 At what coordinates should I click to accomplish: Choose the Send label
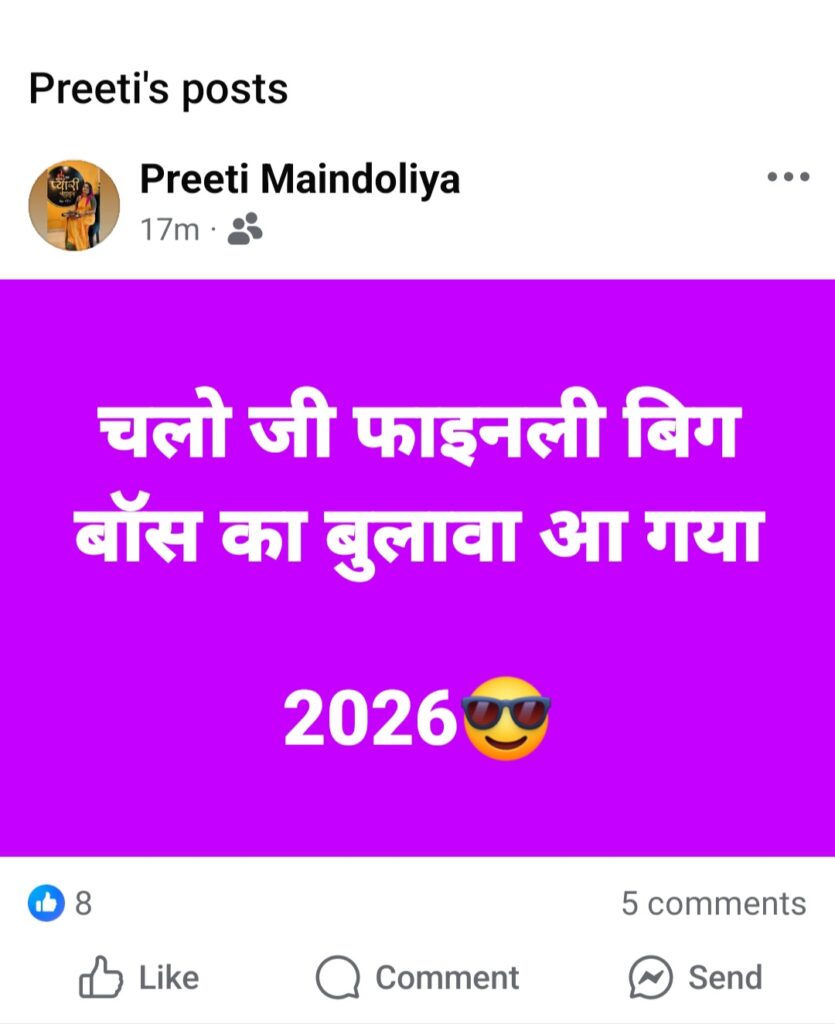725,978
